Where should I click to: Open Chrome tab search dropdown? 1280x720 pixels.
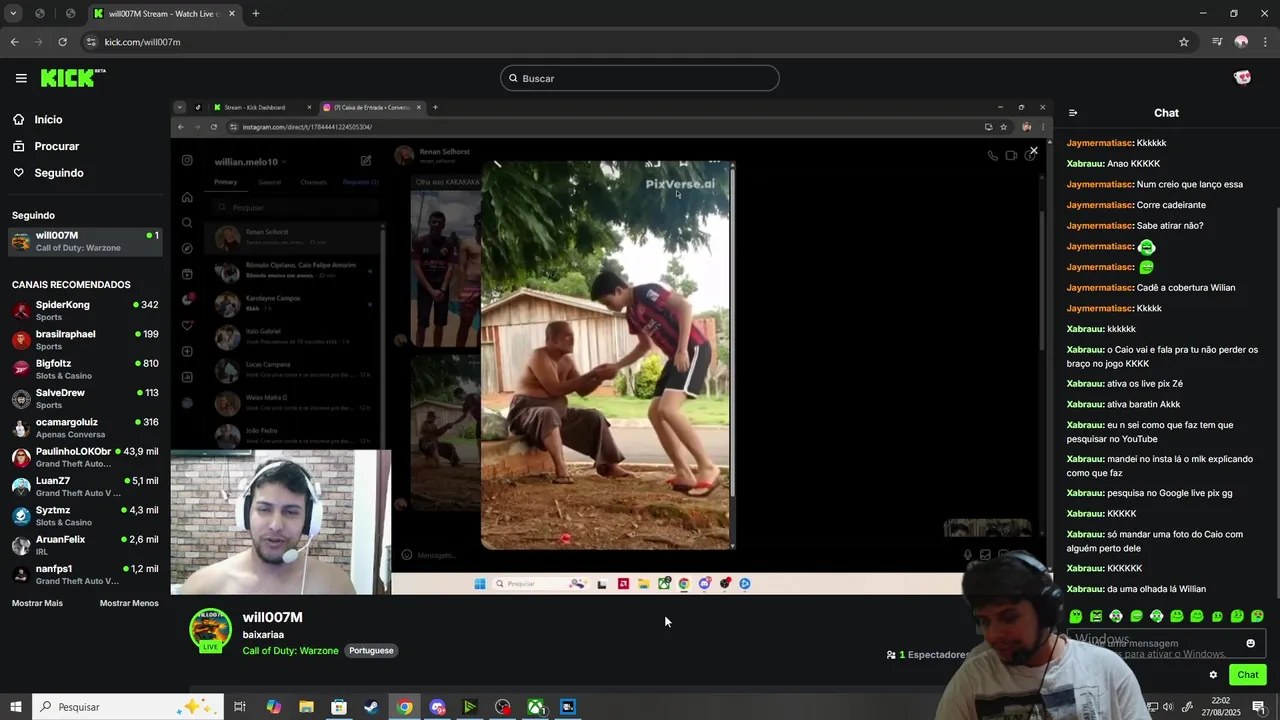pyautogui.click(x=13, y=14)
